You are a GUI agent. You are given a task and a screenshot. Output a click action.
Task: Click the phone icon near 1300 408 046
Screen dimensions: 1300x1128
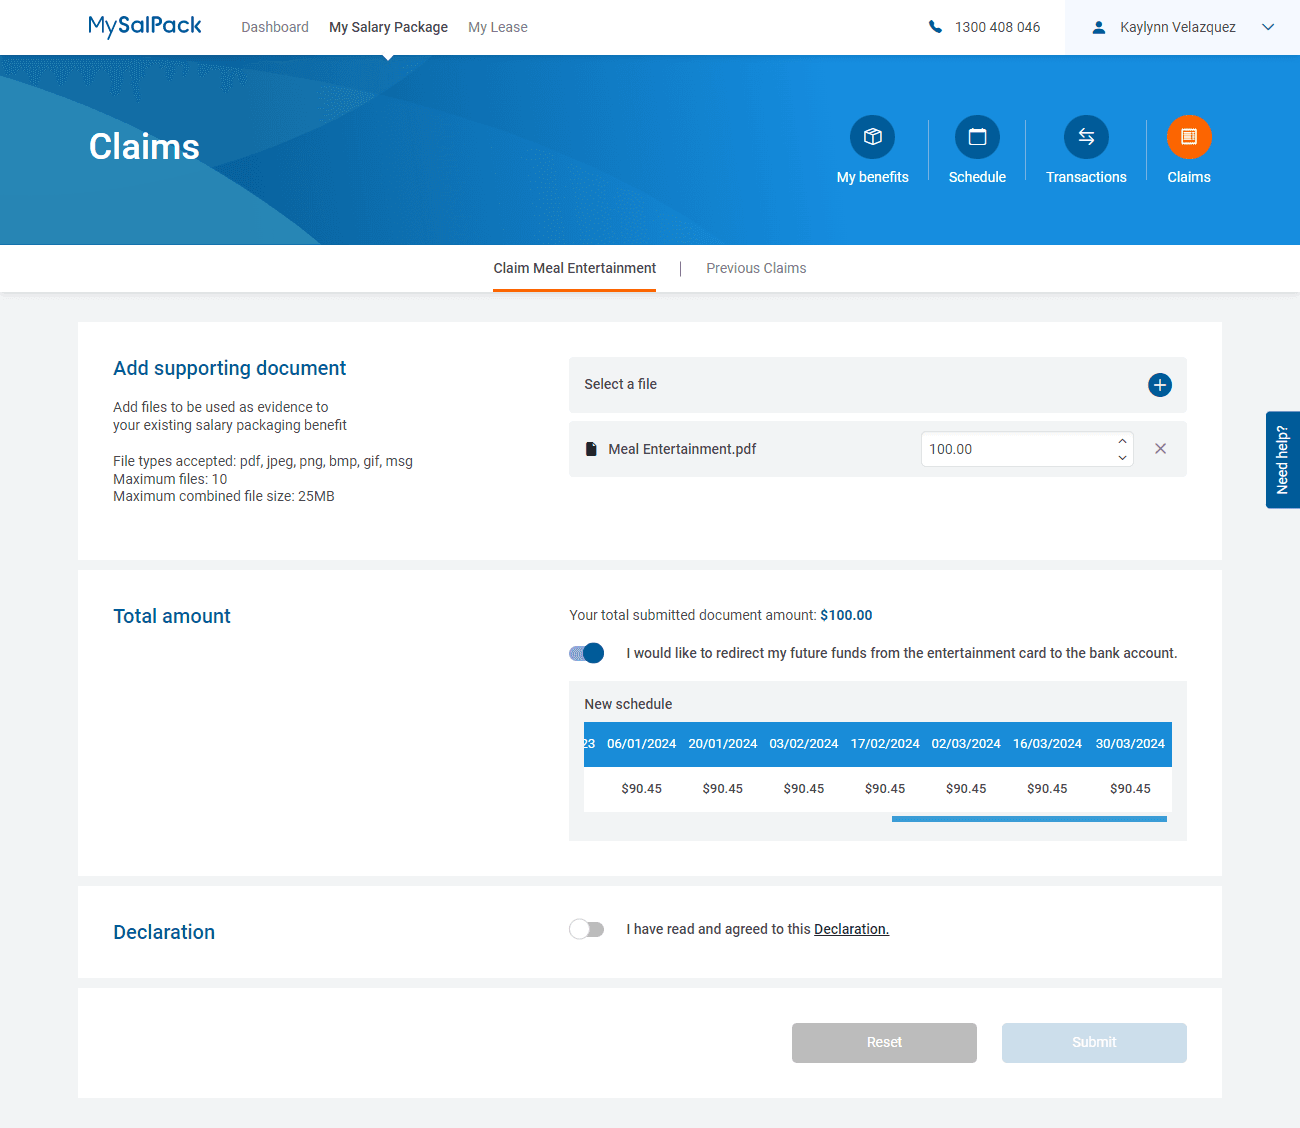935,27
